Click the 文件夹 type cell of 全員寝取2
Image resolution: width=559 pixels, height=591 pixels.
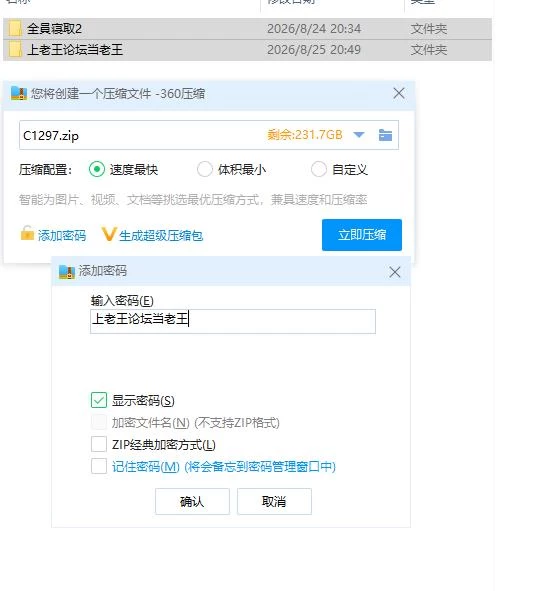click(x=429, y=29)
